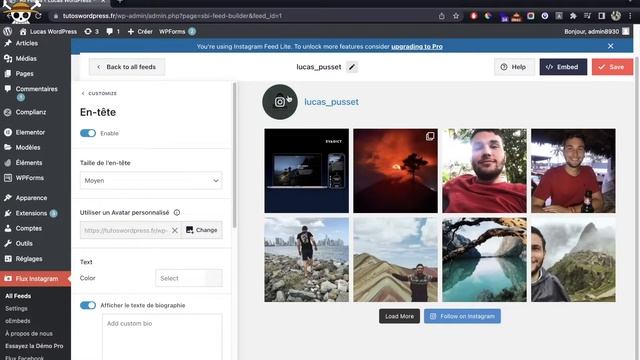This screenshot has width=640, height=360.
Task: Dismiss the Instagram Feed Lite banner
Action: 611,46
